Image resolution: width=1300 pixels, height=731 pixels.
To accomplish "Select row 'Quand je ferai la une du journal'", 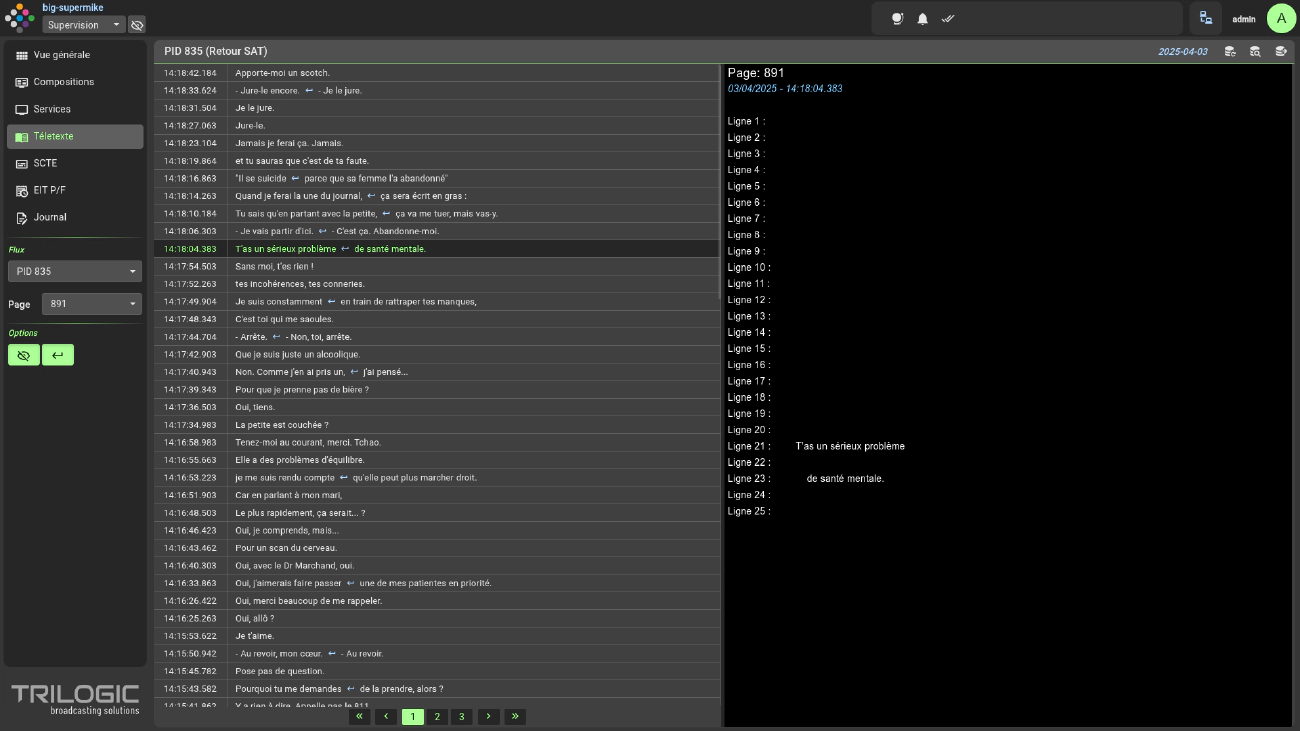I will click(x=437, y=196).
